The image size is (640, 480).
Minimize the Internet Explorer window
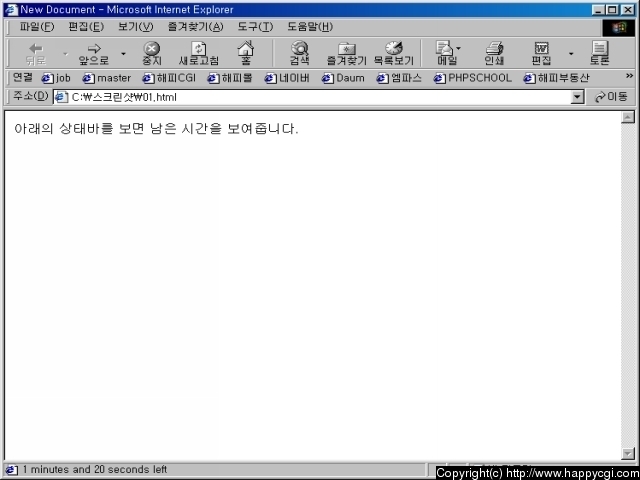[598, 10]
